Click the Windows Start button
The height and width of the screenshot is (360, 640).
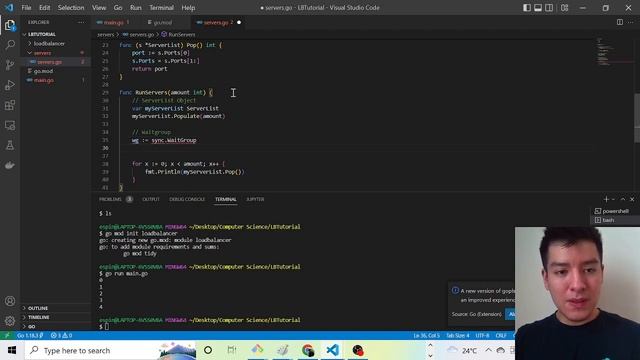tap(12, 350)
